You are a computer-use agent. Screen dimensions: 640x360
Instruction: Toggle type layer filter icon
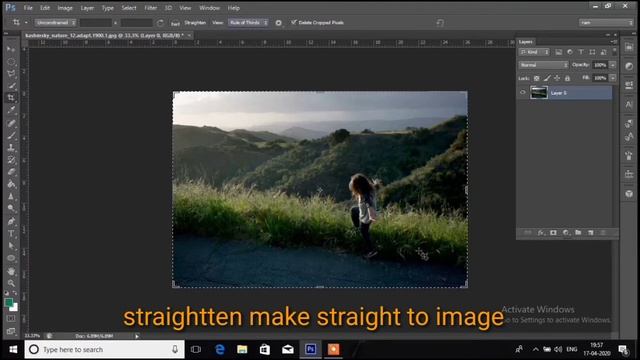[581, 52]
